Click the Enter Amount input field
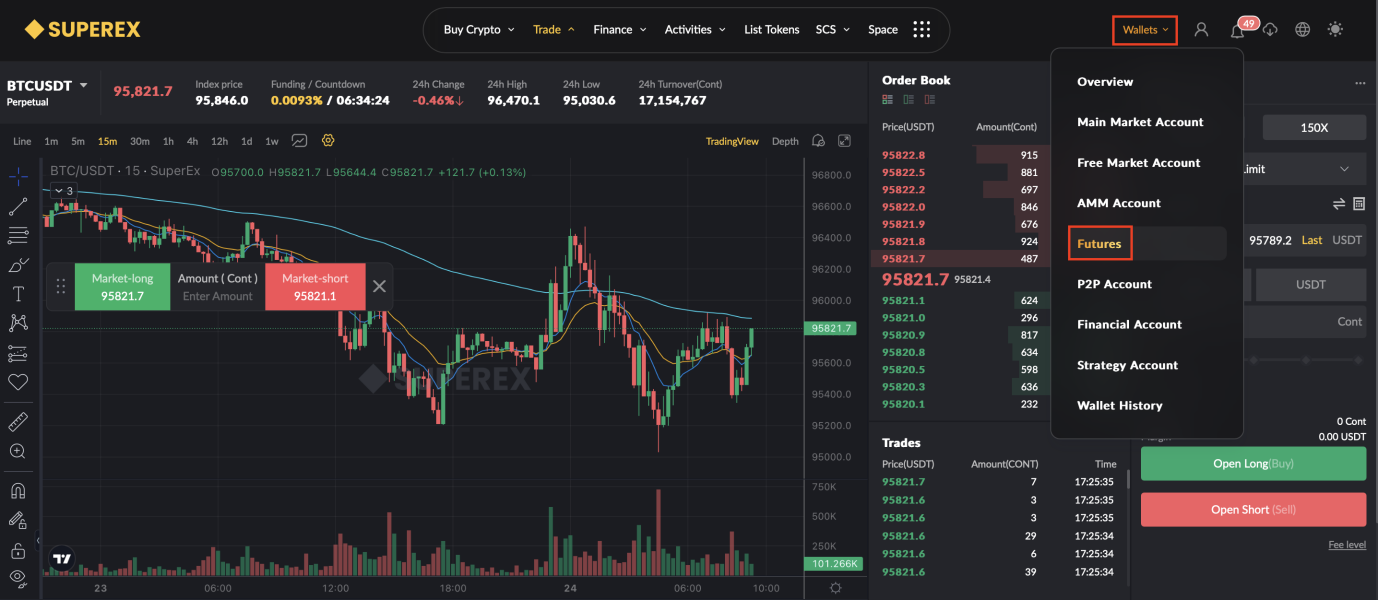This screenshot has width=1378, height=600. 218,296
